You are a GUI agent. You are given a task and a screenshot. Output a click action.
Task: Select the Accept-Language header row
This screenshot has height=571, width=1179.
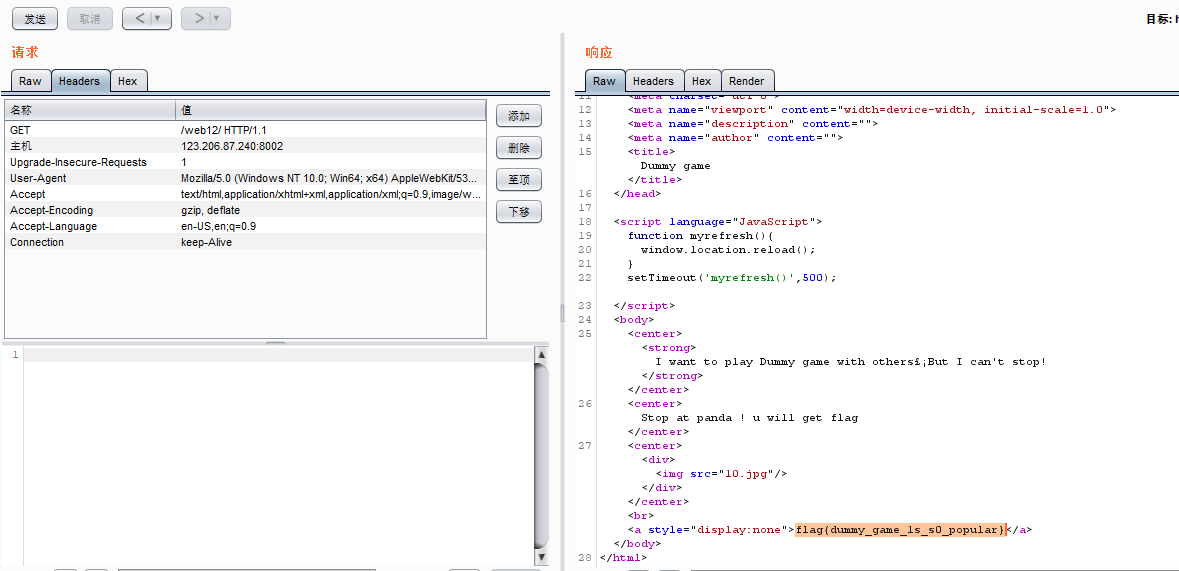(245, 226)
